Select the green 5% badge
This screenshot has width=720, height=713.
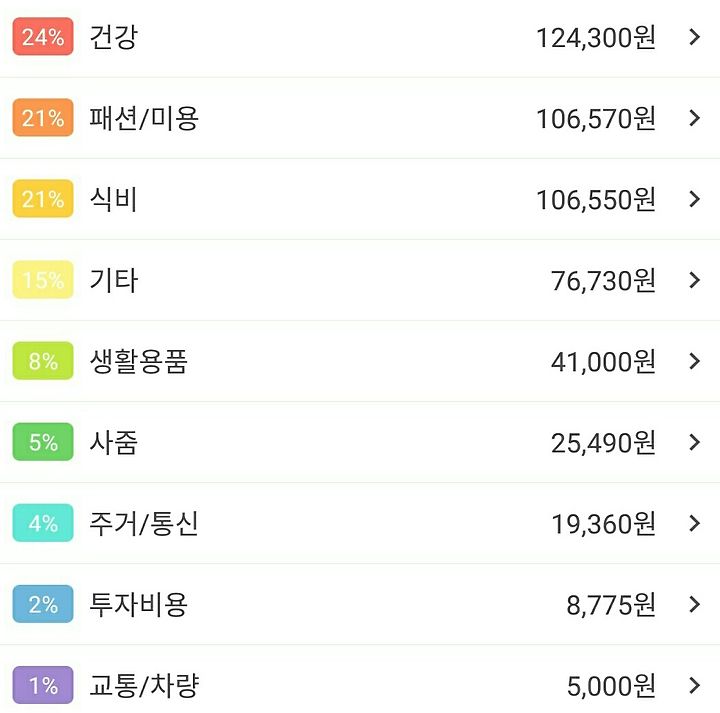point(43,442)
